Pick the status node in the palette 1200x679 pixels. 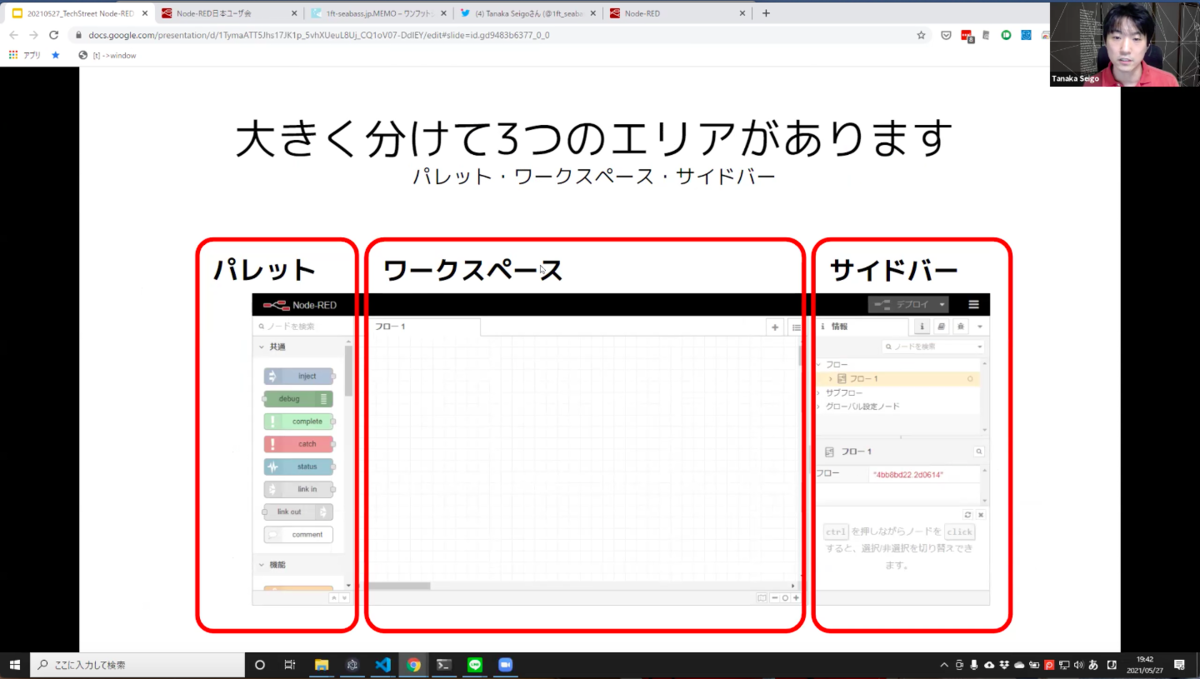coord(298,467)
